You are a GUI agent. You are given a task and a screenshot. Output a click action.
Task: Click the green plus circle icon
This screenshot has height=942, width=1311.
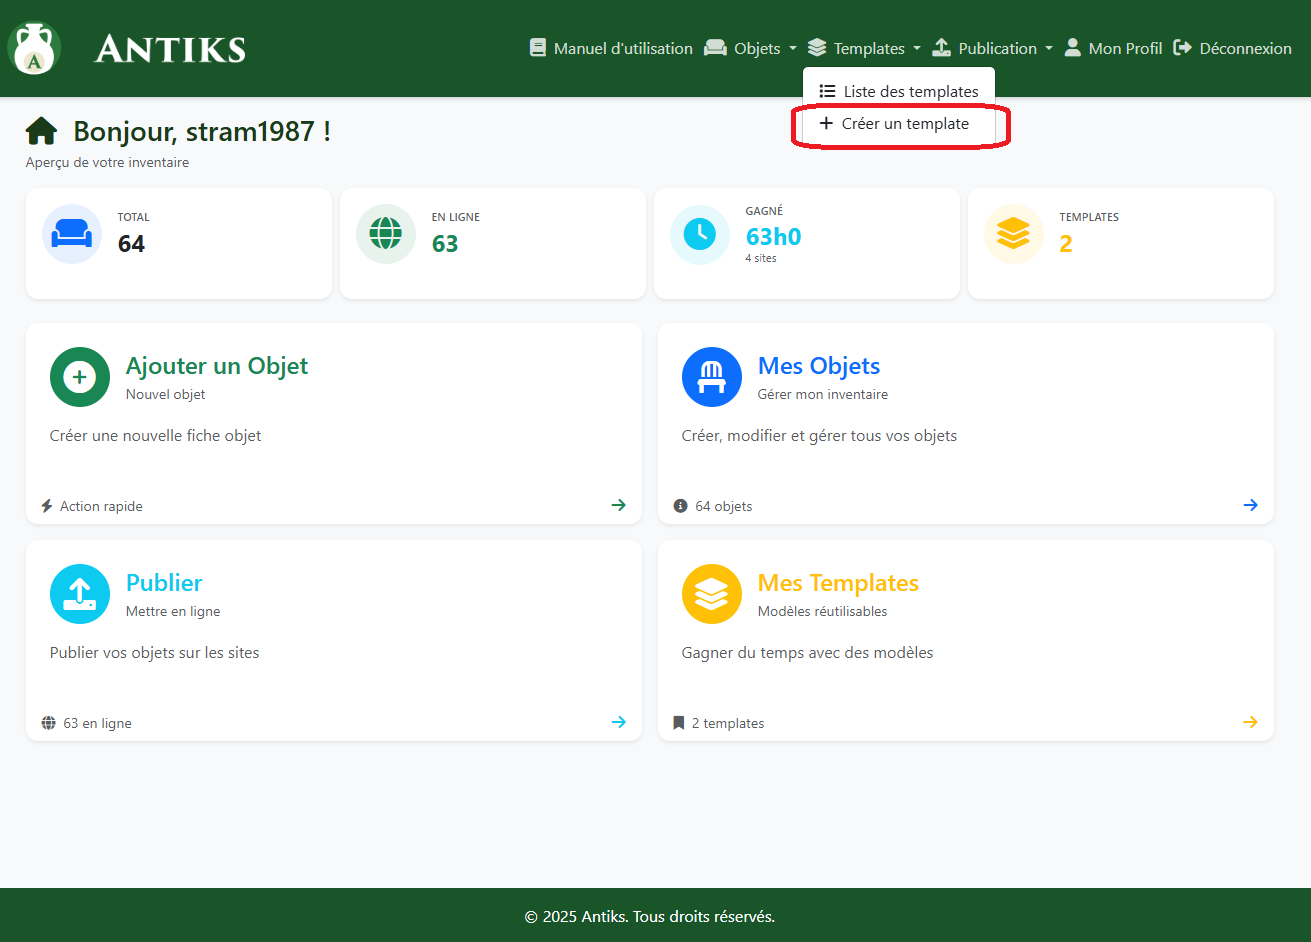[80, 377]
